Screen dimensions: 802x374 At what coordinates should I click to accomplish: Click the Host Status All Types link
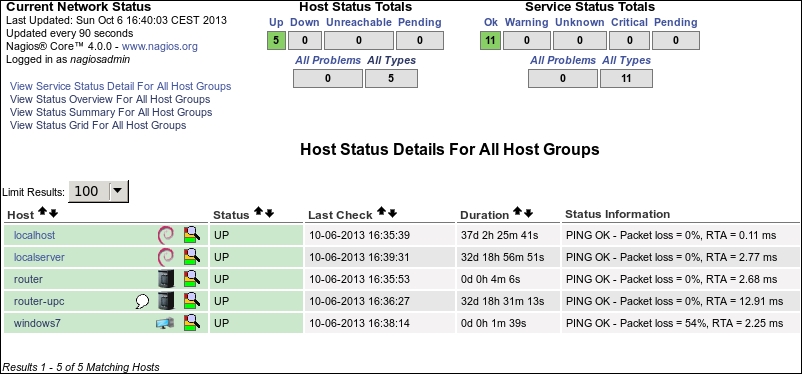(x=392, y=60)
